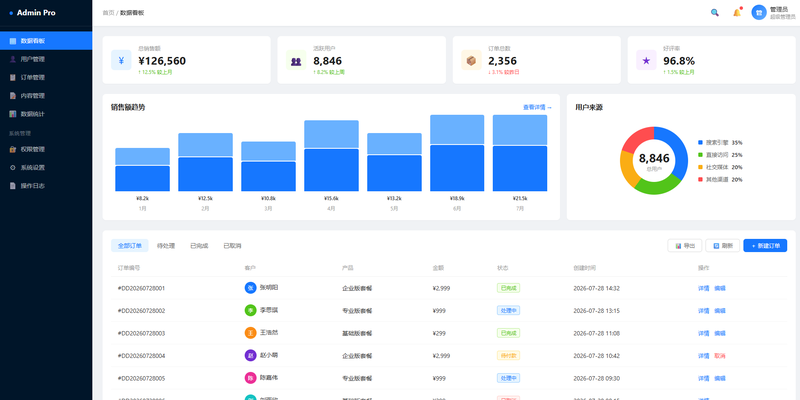Click the 导出 export button
Screen dimensions: 800x400
(685, 246)
